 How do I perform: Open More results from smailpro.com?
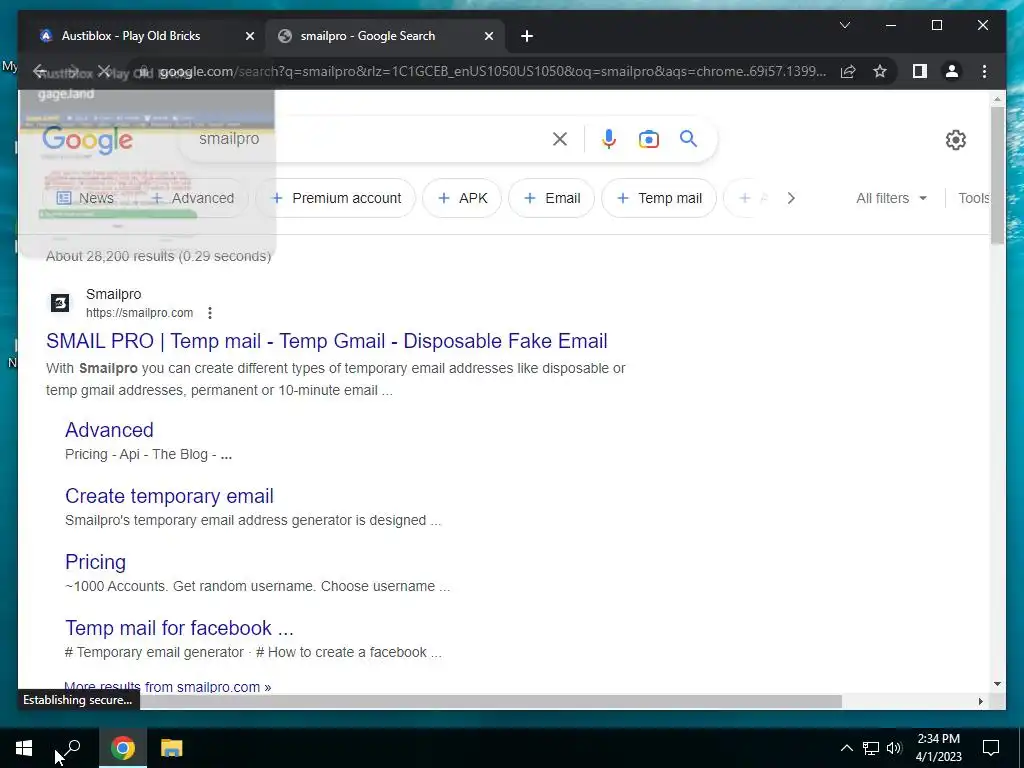point(167,686)
